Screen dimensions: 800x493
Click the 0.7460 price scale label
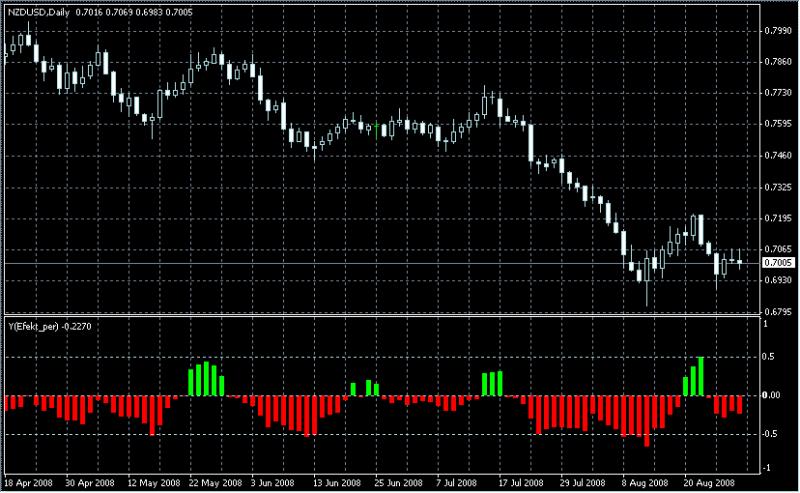778,156
